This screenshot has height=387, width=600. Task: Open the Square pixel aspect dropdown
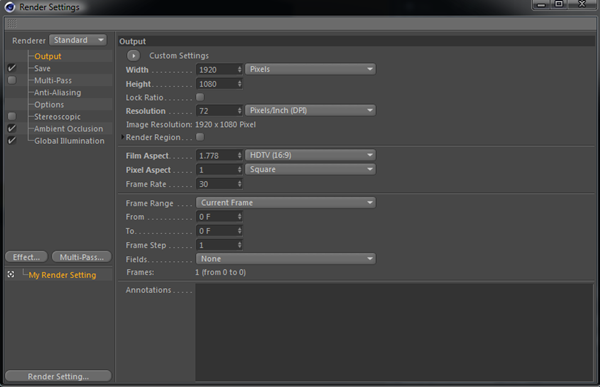click(x=310, y=169)
